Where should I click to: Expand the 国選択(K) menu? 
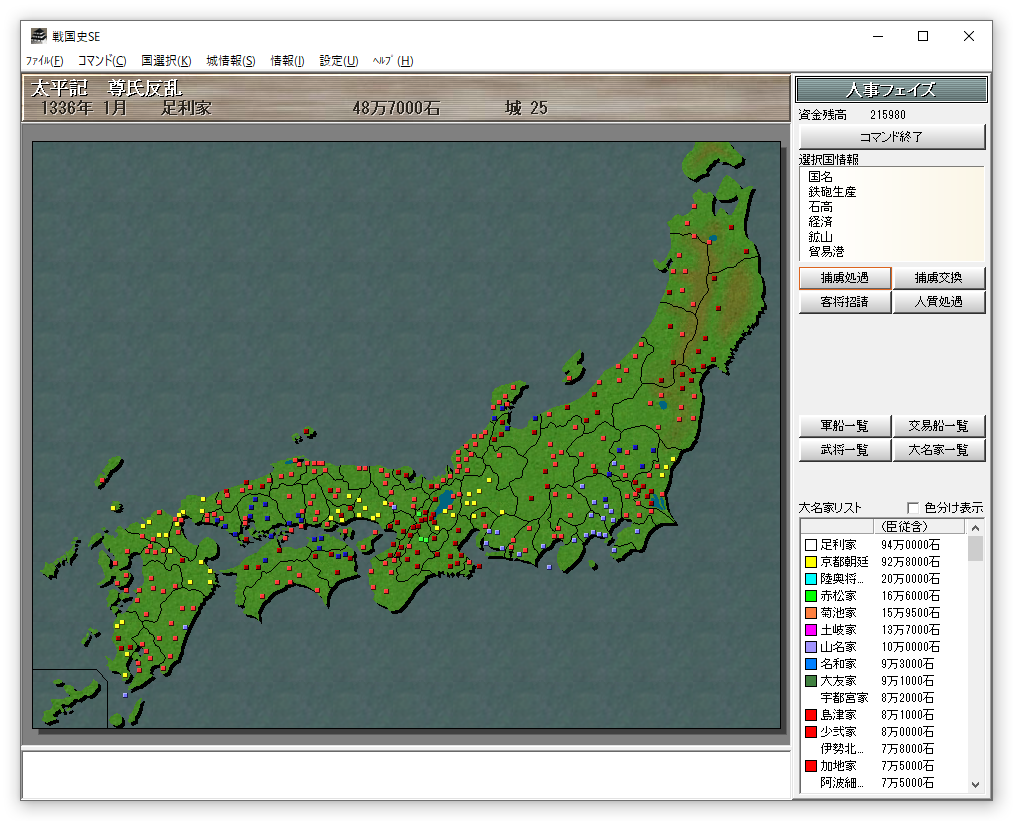coord(166,61)
